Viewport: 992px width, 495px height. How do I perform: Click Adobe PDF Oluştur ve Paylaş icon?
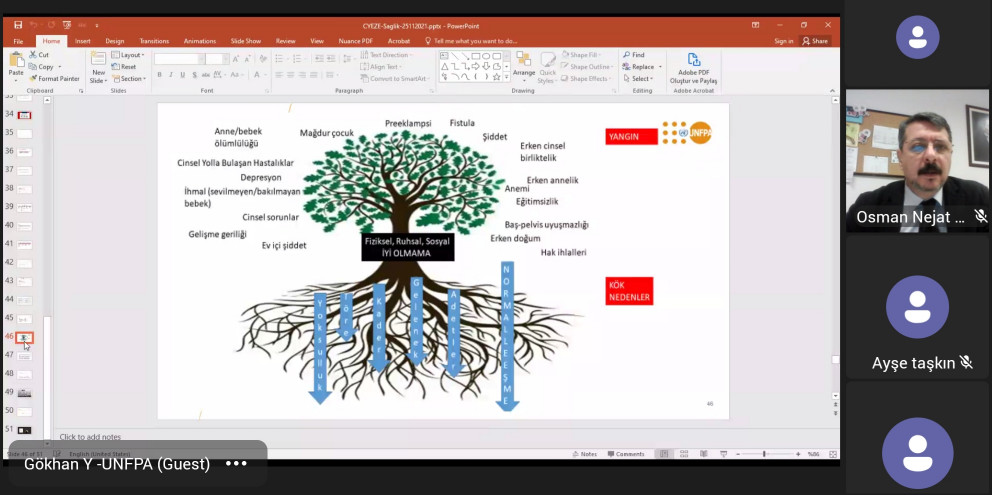[x=693, y=68]
